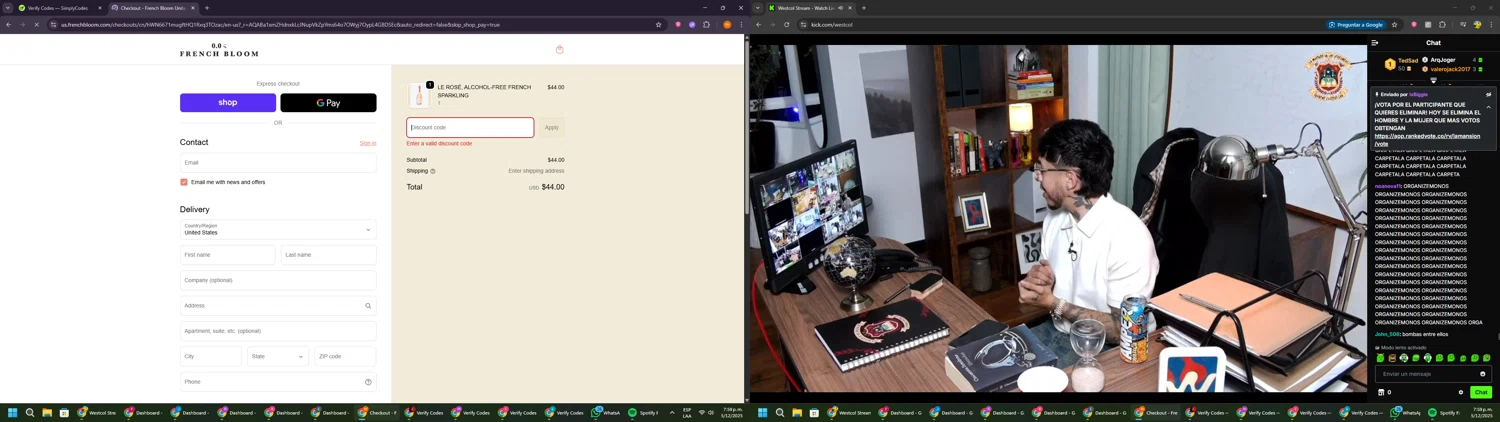Open the profile avatar in French Bloom window
Image resolution: width=1500 pixels, height=422 pixels.
(727, 25)
